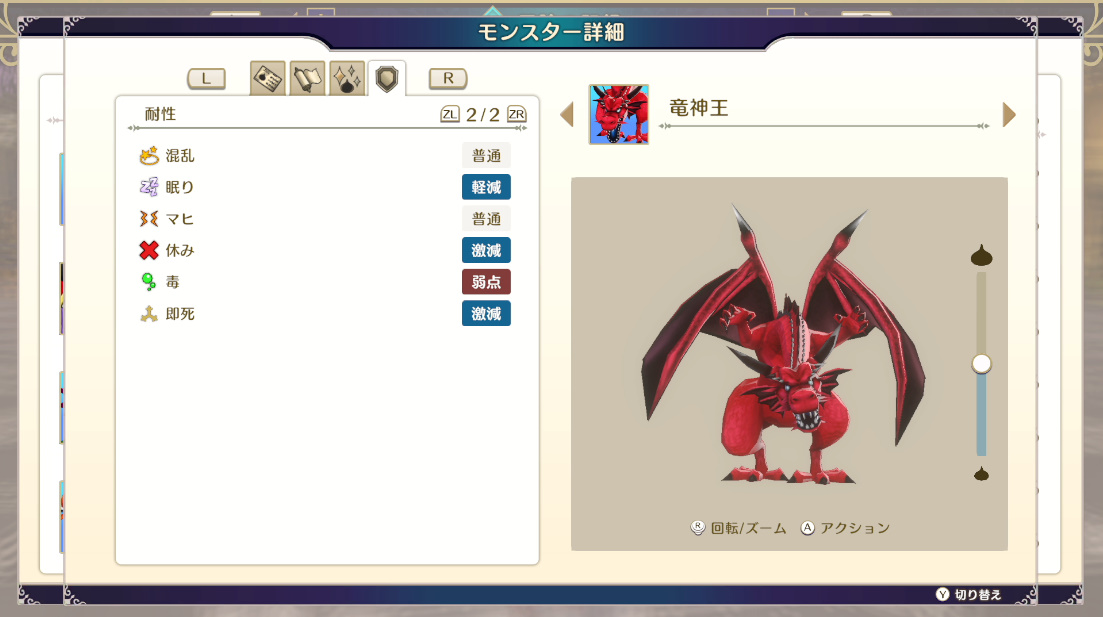Image resolution: width=1103 pixels, height=617 pixels.
Task: Click the paralysis (マヒ) status icon
Action: point(148,219)
